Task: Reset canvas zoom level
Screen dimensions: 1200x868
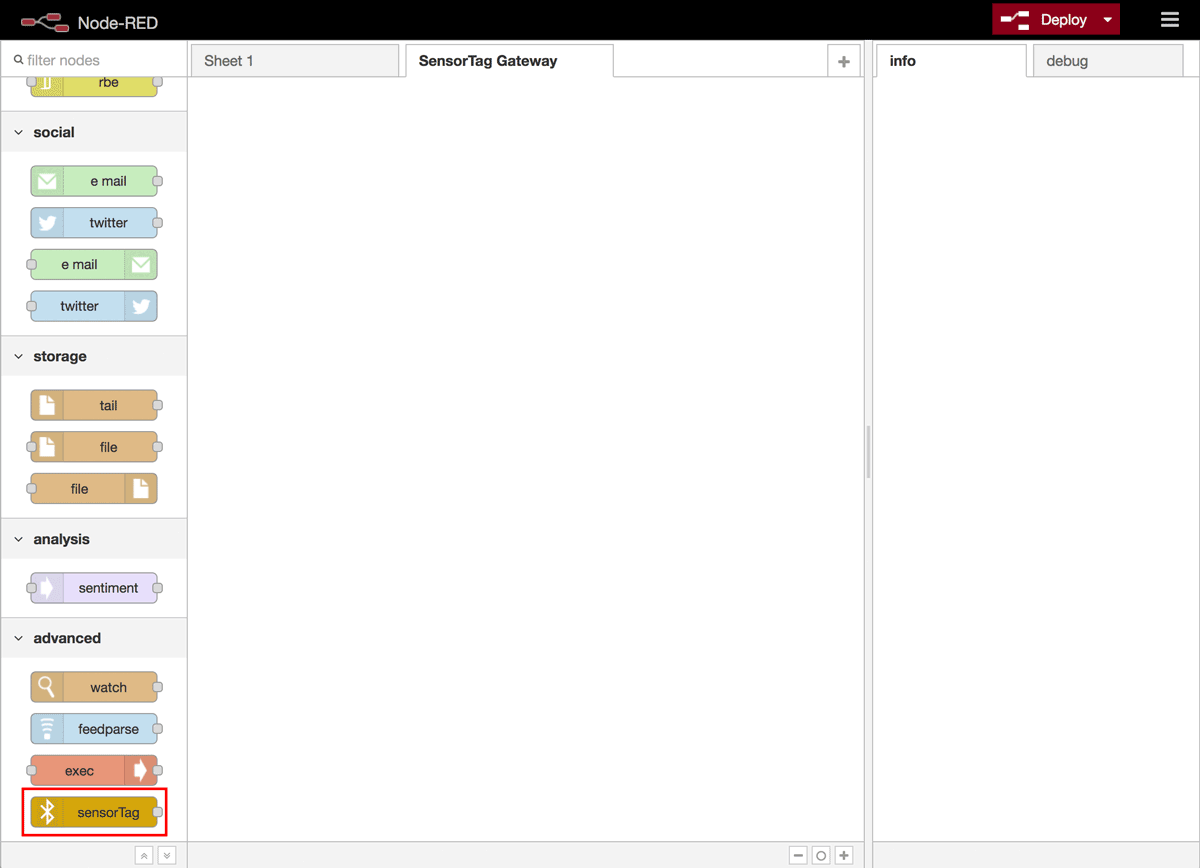Action: point(821,856)
